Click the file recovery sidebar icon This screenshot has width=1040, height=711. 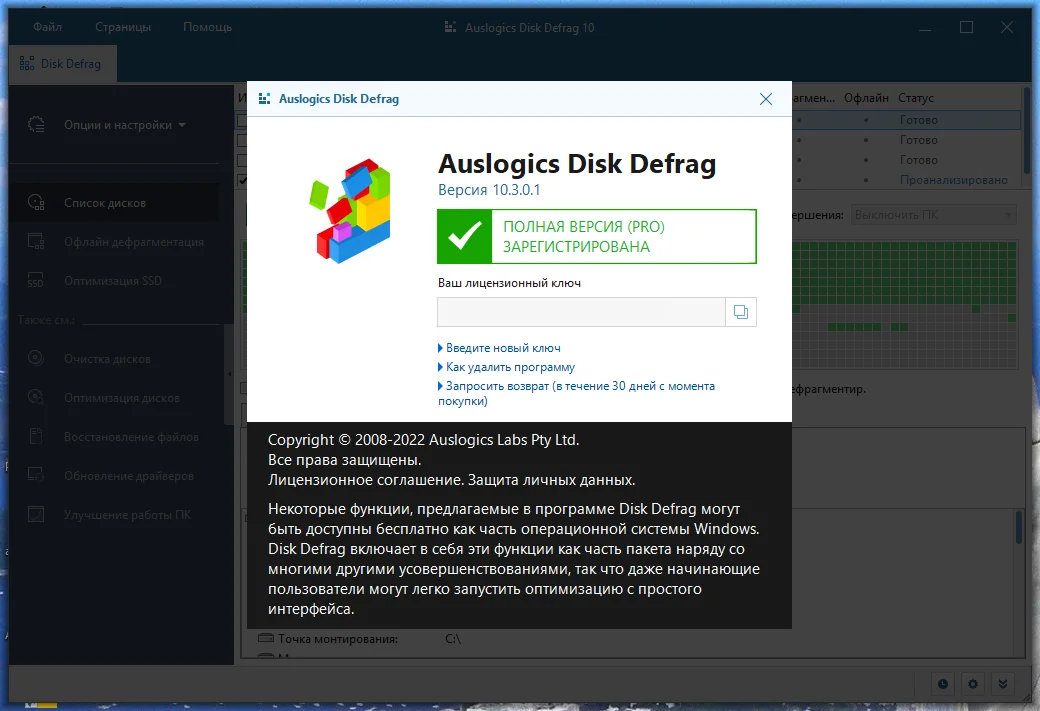[36, 436]
